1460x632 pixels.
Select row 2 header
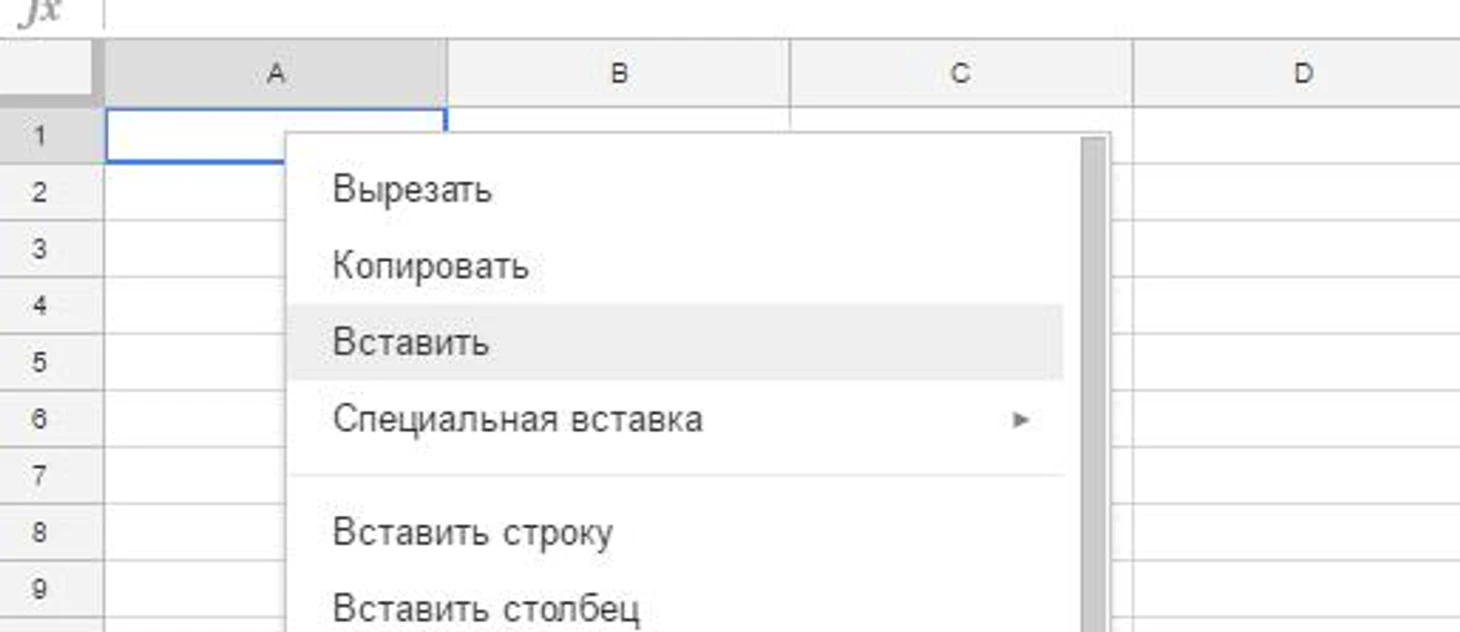[39, 192]
